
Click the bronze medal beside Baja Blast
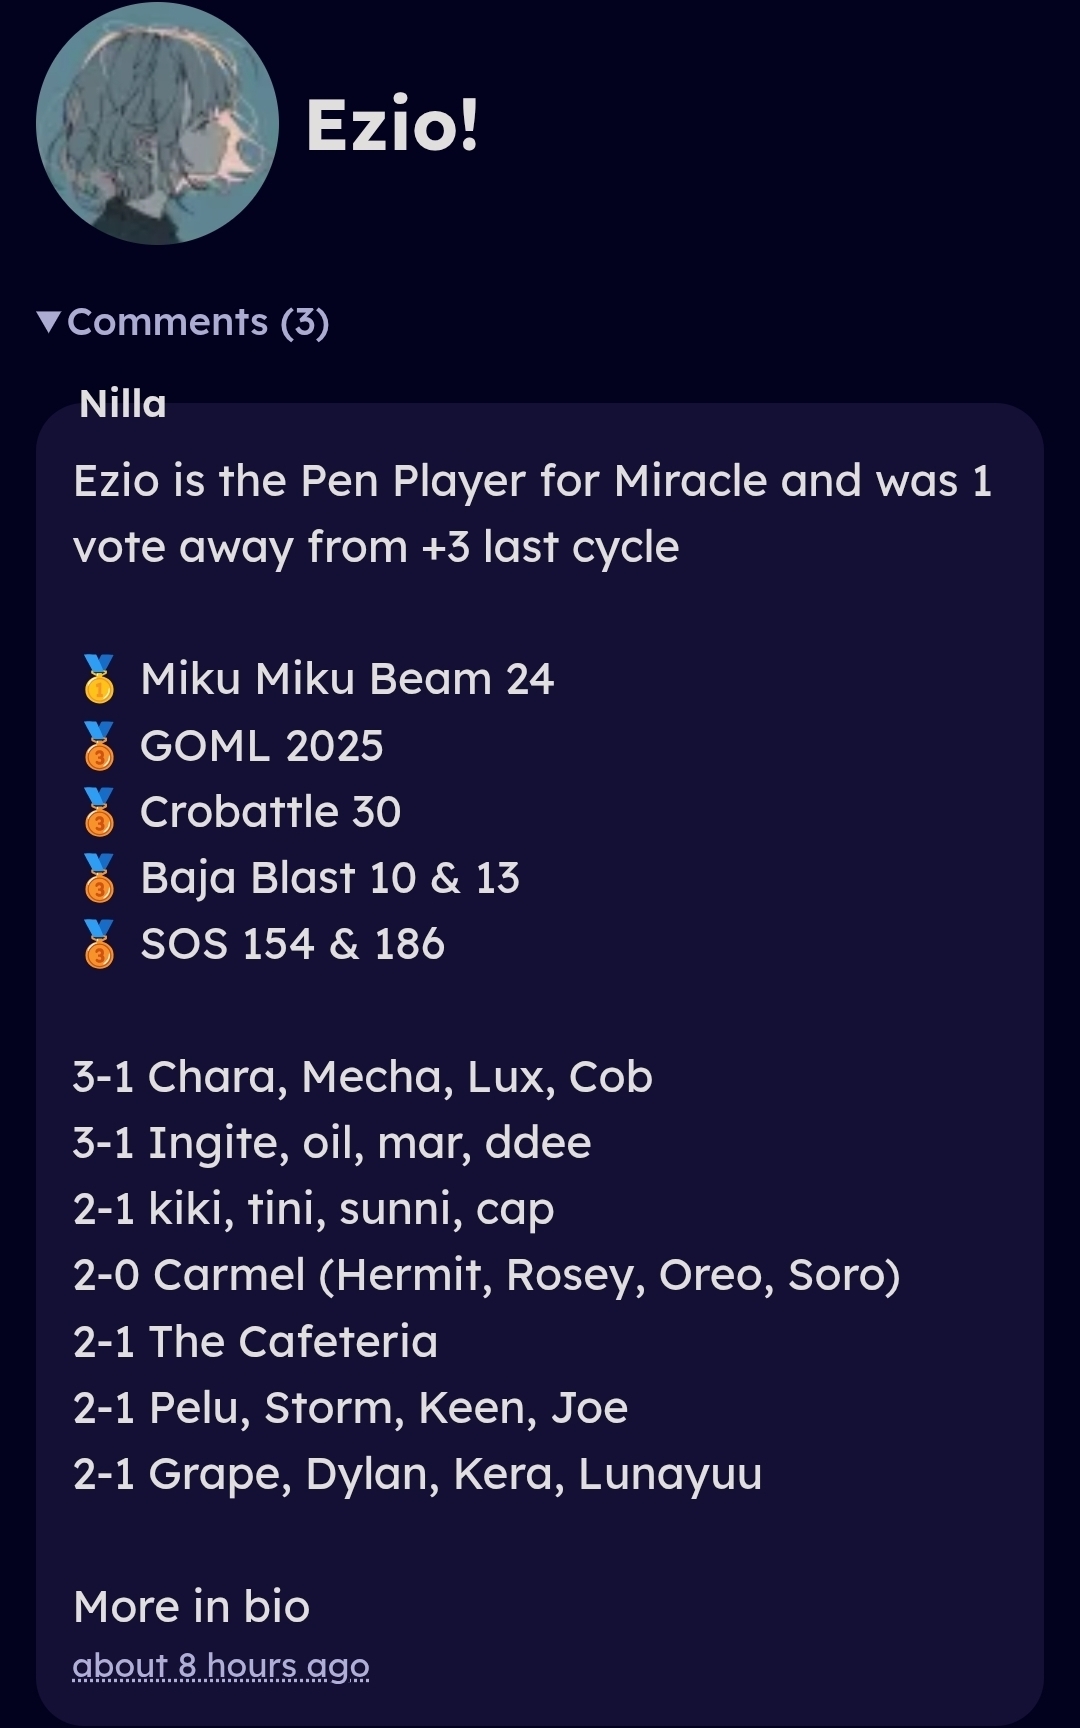pos(99,878)
